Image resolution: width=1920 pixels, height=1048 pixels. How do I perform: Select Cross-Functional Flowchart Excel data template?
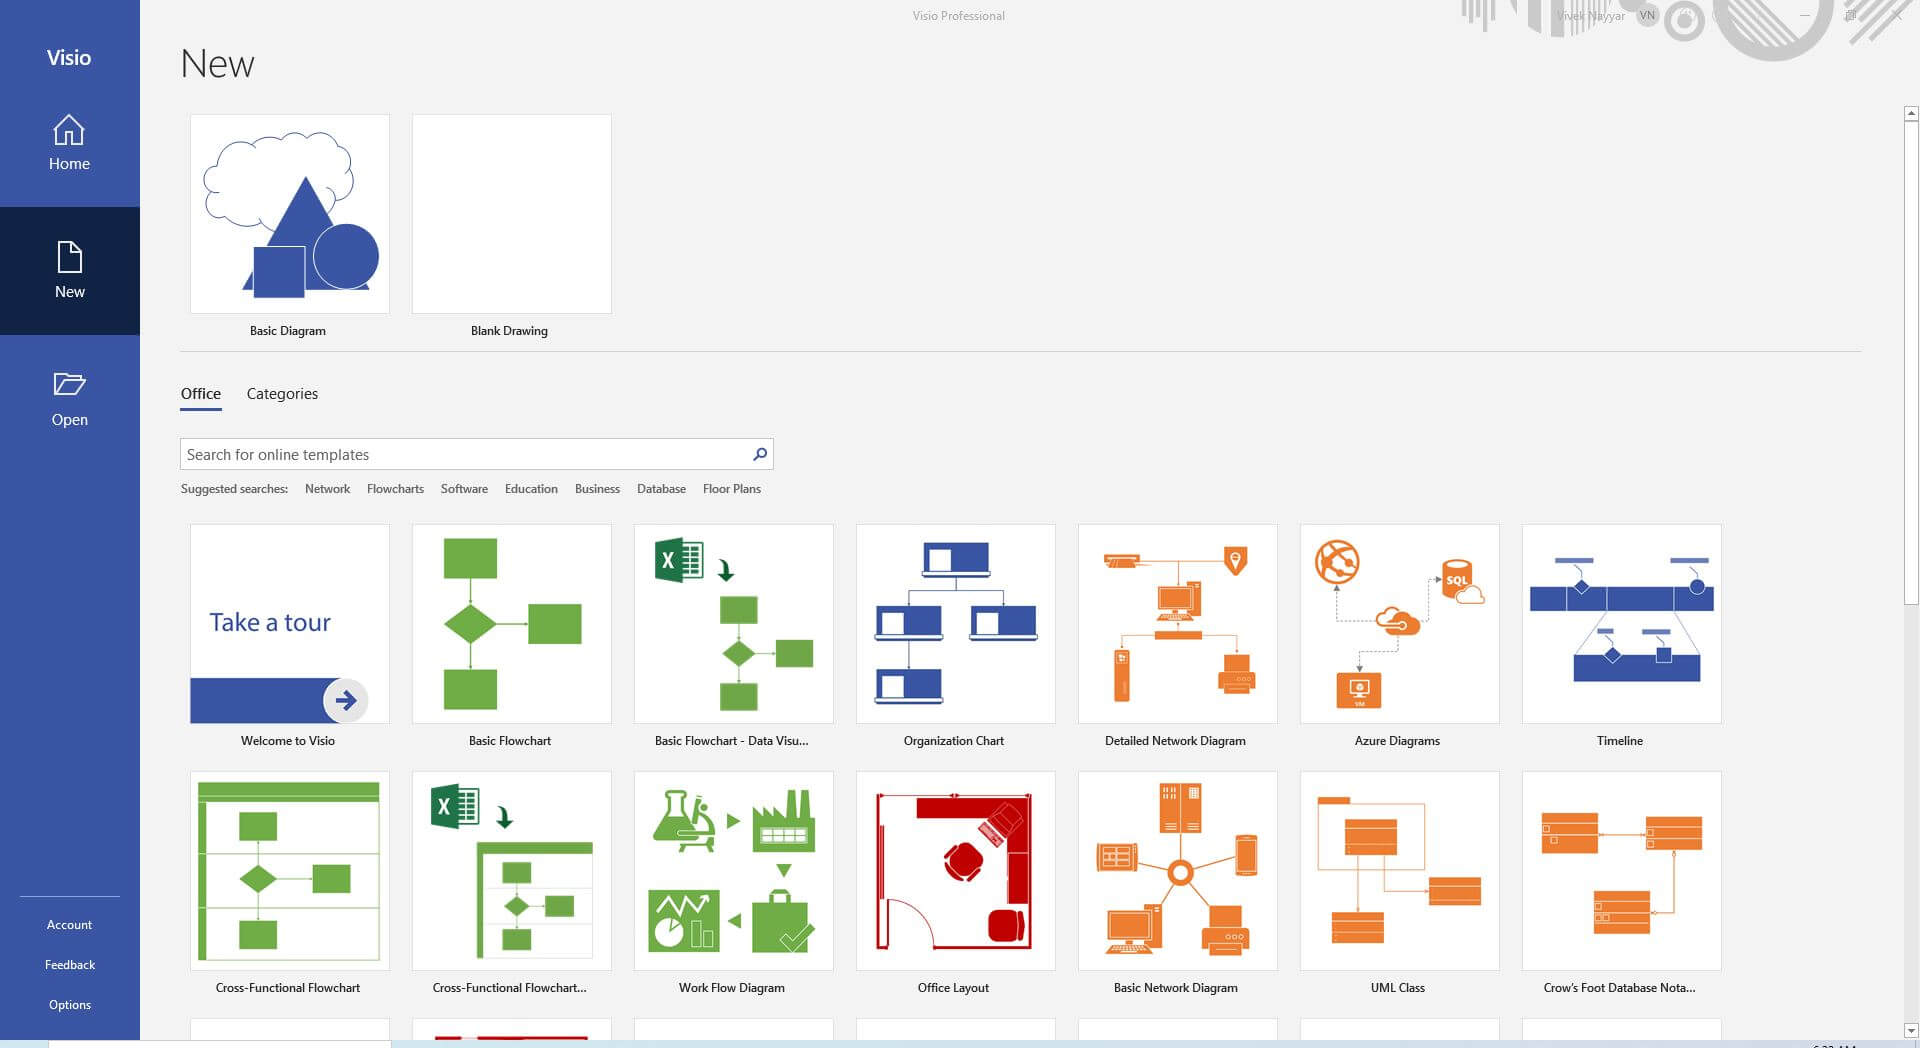(512, 871)
